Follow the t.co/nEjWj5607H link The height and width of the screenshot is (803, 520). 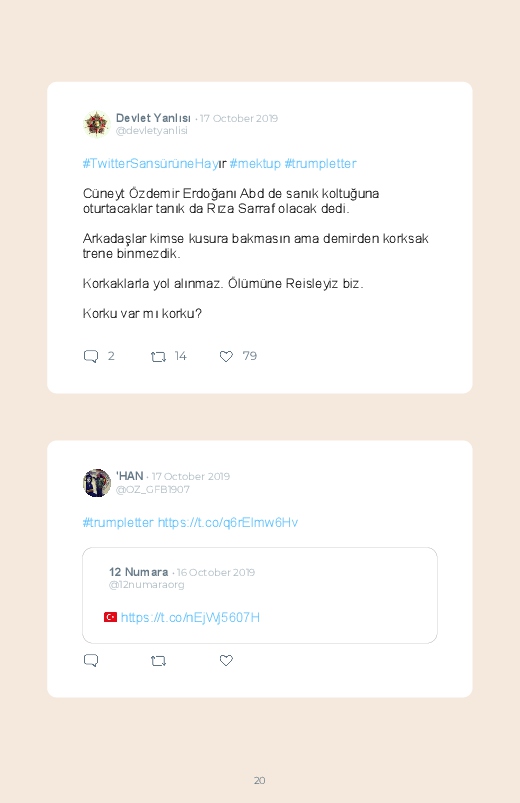pos(190,618)
